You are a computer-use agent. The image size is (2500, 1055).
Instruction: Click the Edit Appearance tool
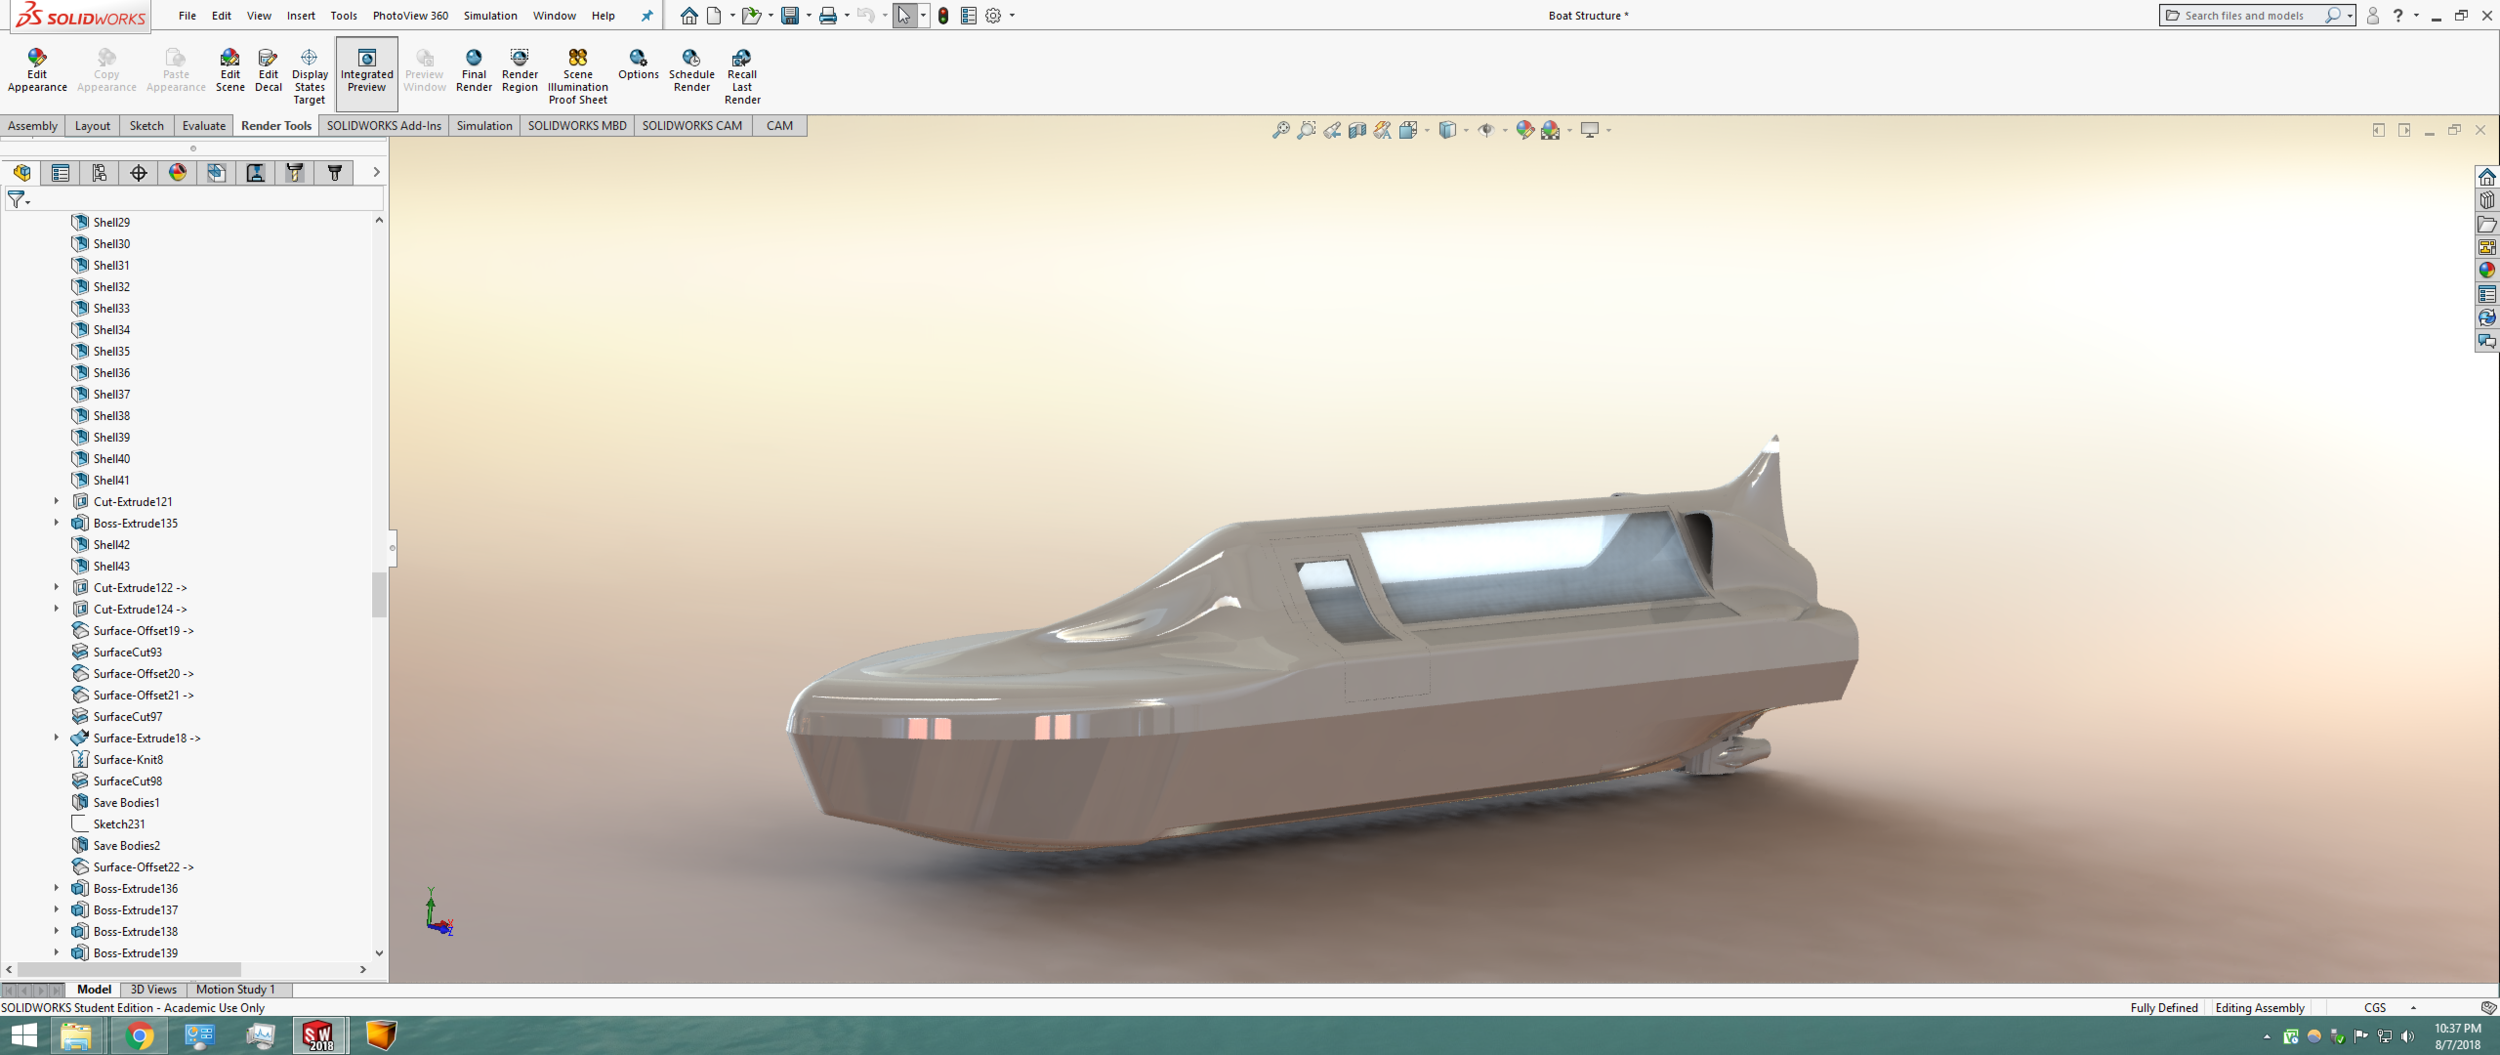pos(36,70)
